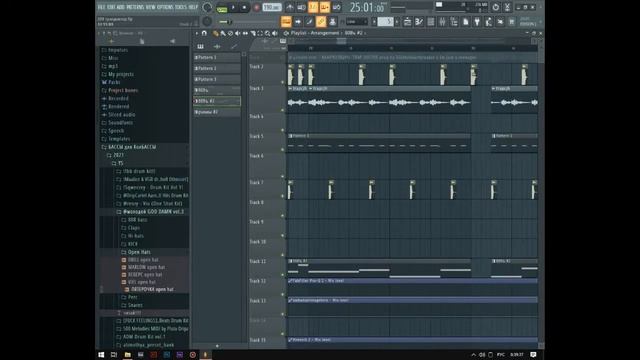Image resolution: width=640 pixels, height=360 pixels.
Task: Open the EDIT menu
Action: pos(111,7)
